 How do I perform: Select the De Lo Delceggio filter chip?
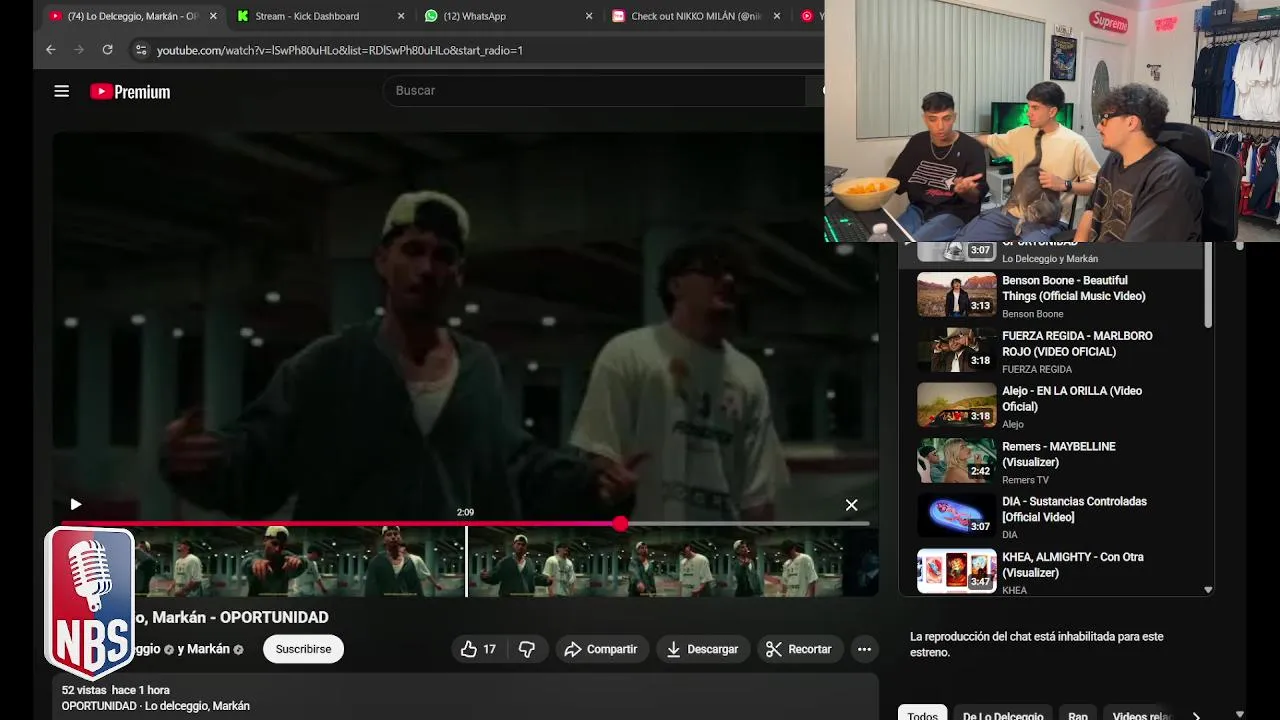(1003, 714)
